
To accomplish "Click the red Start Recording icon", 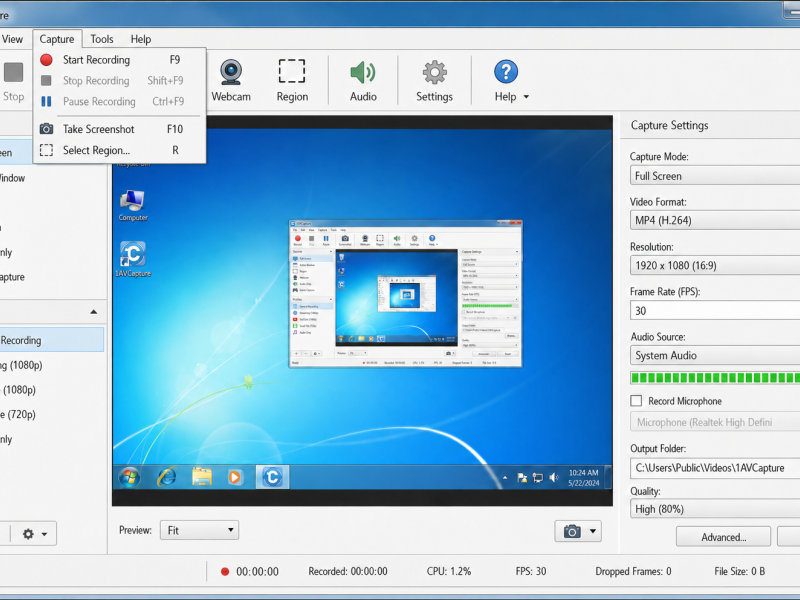I will click(46, 60).
